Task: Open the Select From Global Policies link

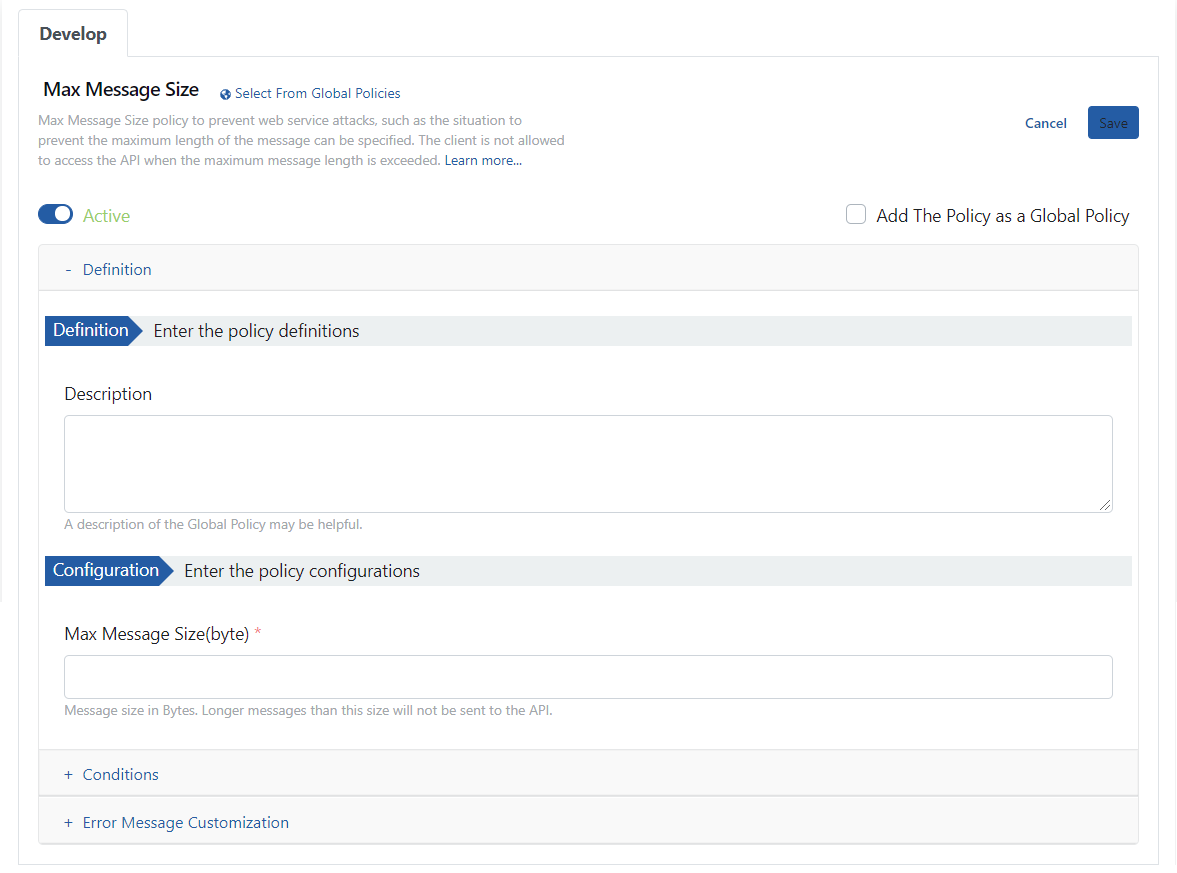Action: pos(317,94)
